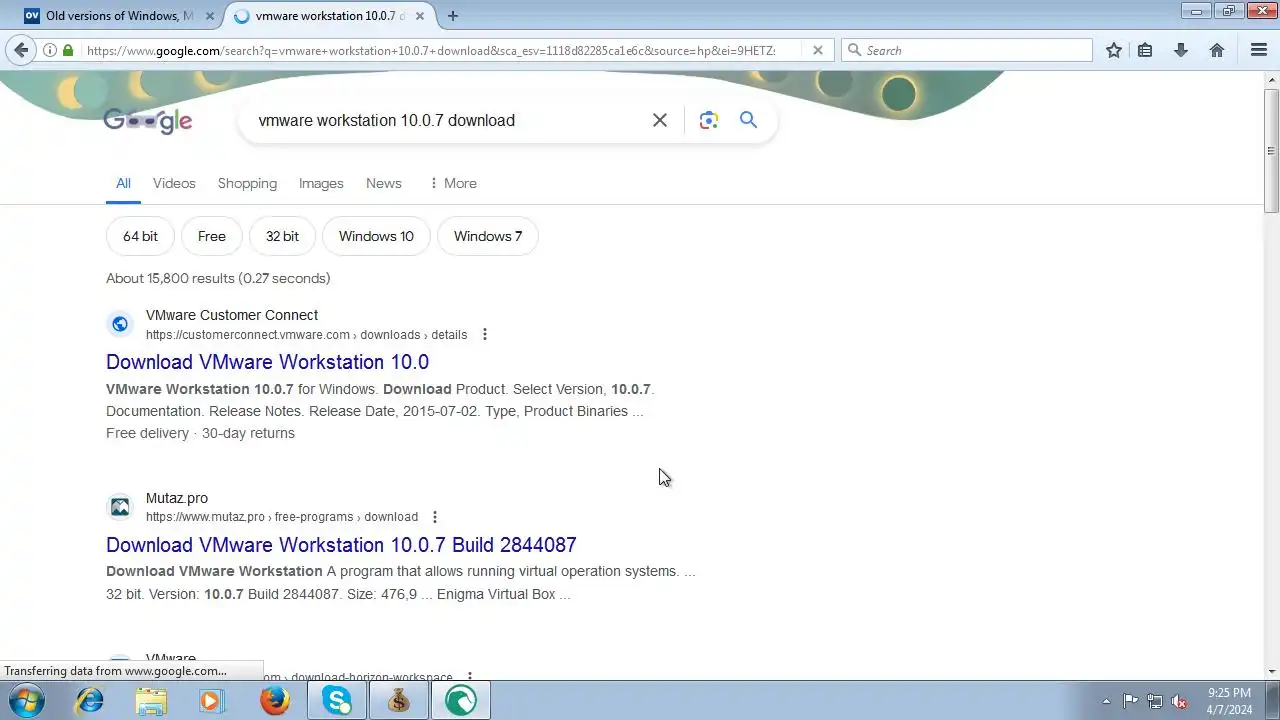
Task: Switch to Videos results tab
Action: point(174,183)
